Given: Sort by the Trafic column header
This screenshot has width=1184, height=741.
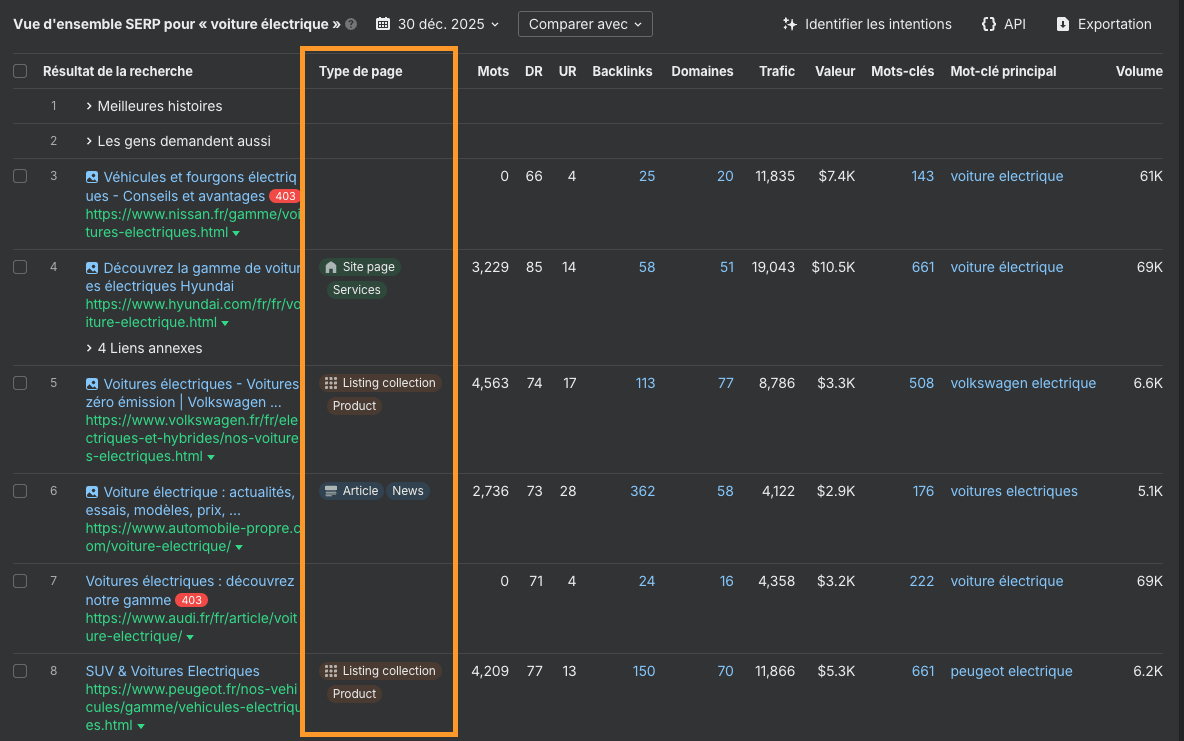Looking at the screenshot, I should (x=777, y=71).
